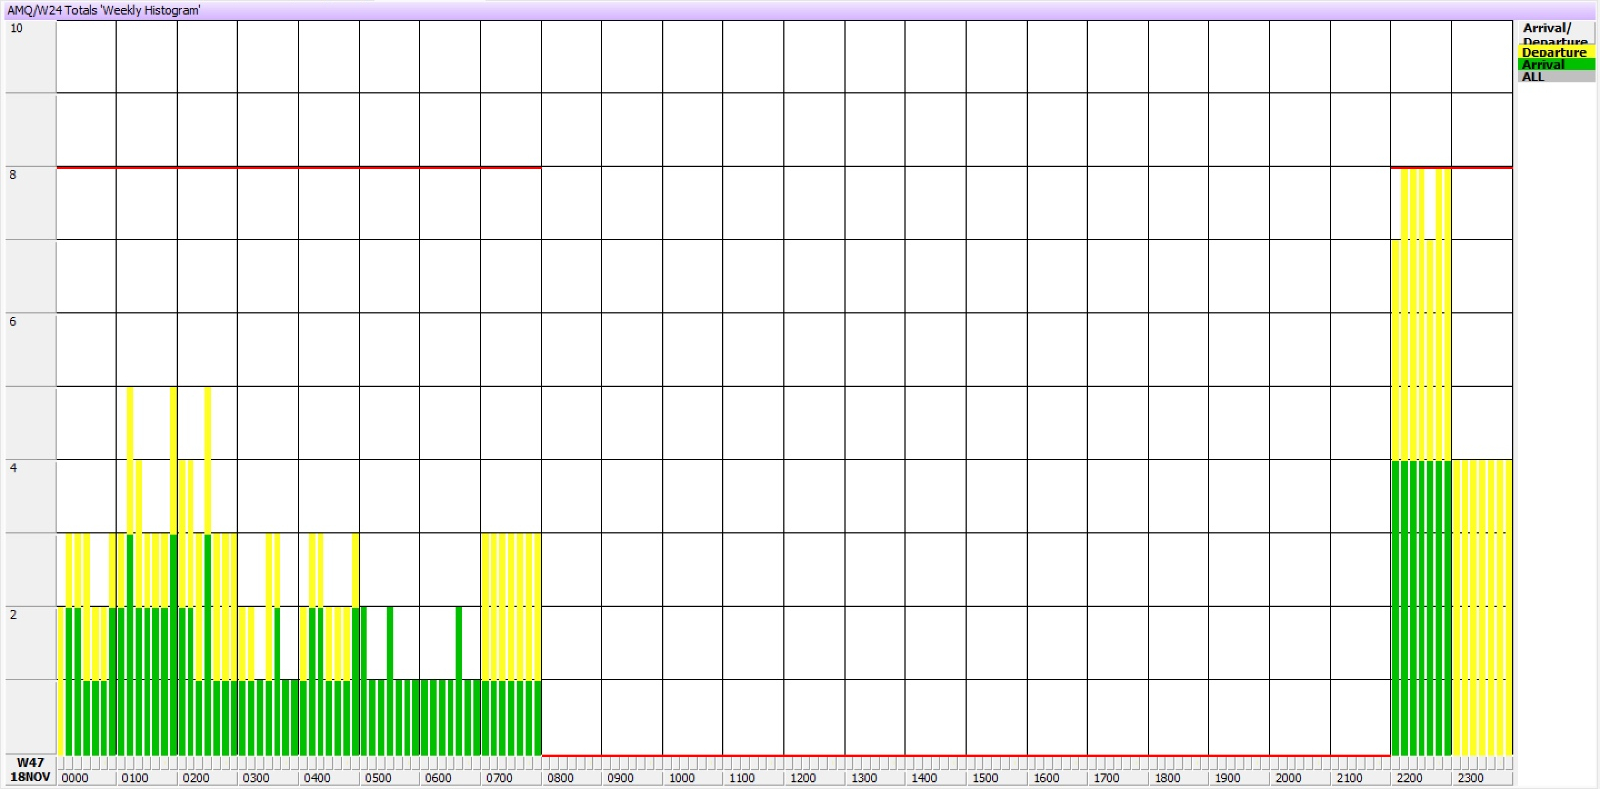Select the yellow Departure legend entry
The width and height of the screenshot is (1600, 789).
[x=1554, y=53]
